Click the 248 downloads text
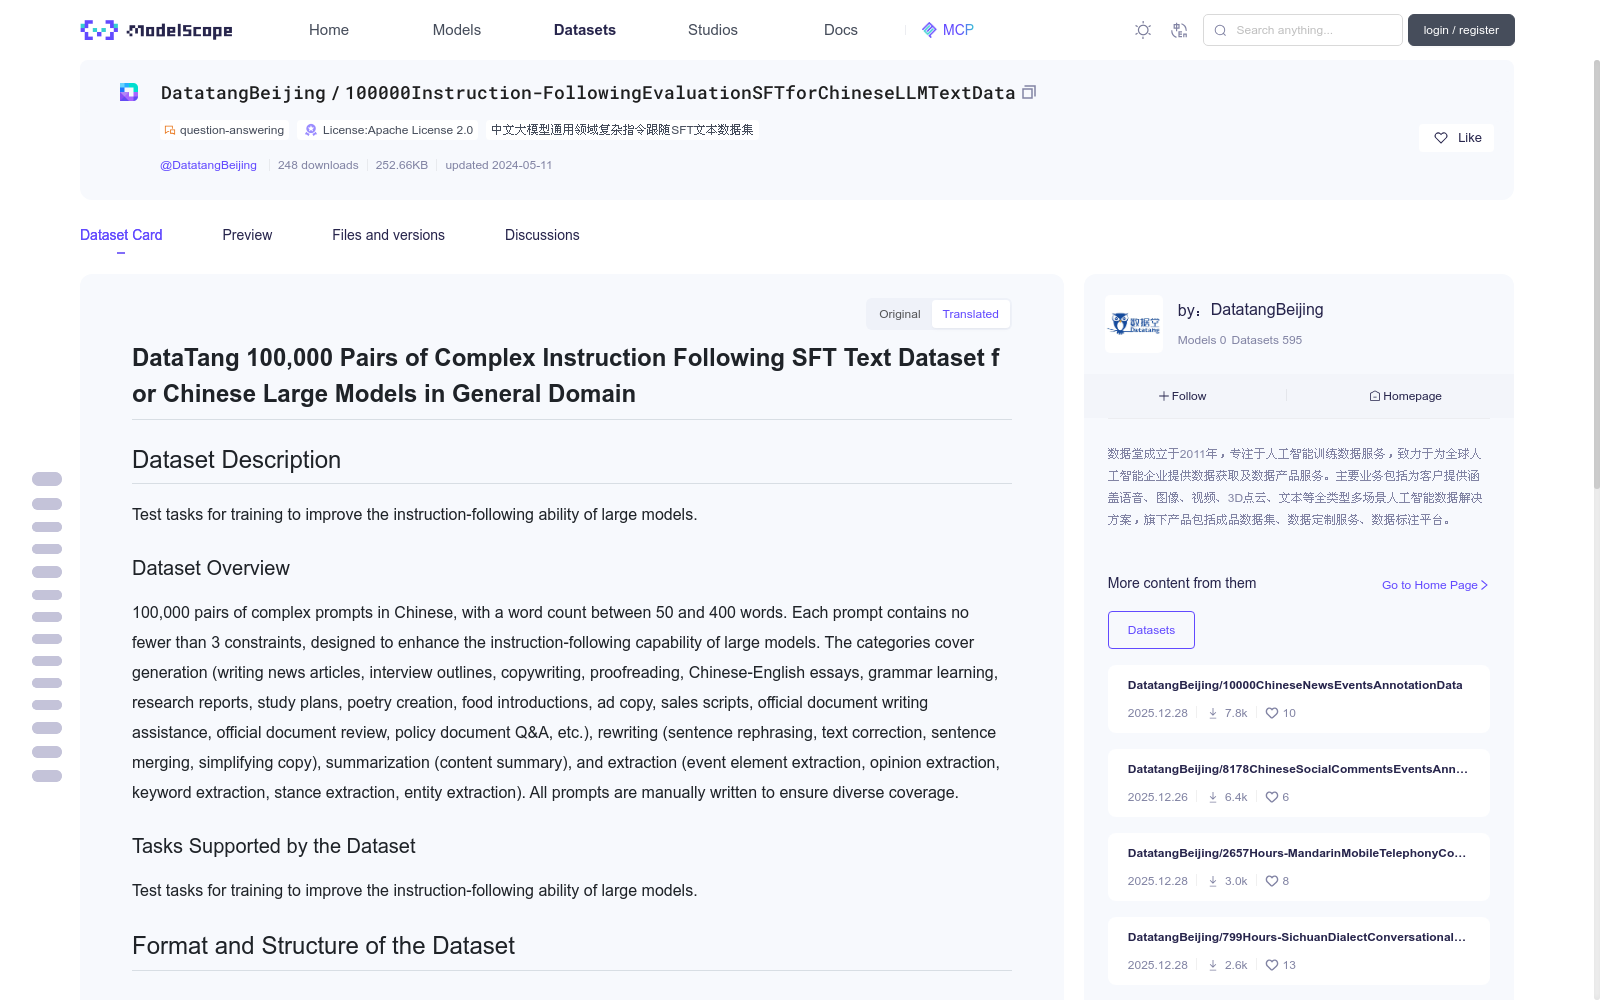This screenshot has width=1600, height=1000. 318,165
